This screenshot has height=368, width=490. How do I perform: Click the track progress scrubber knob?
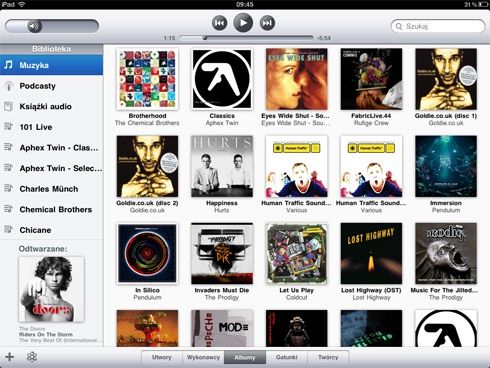205,38
